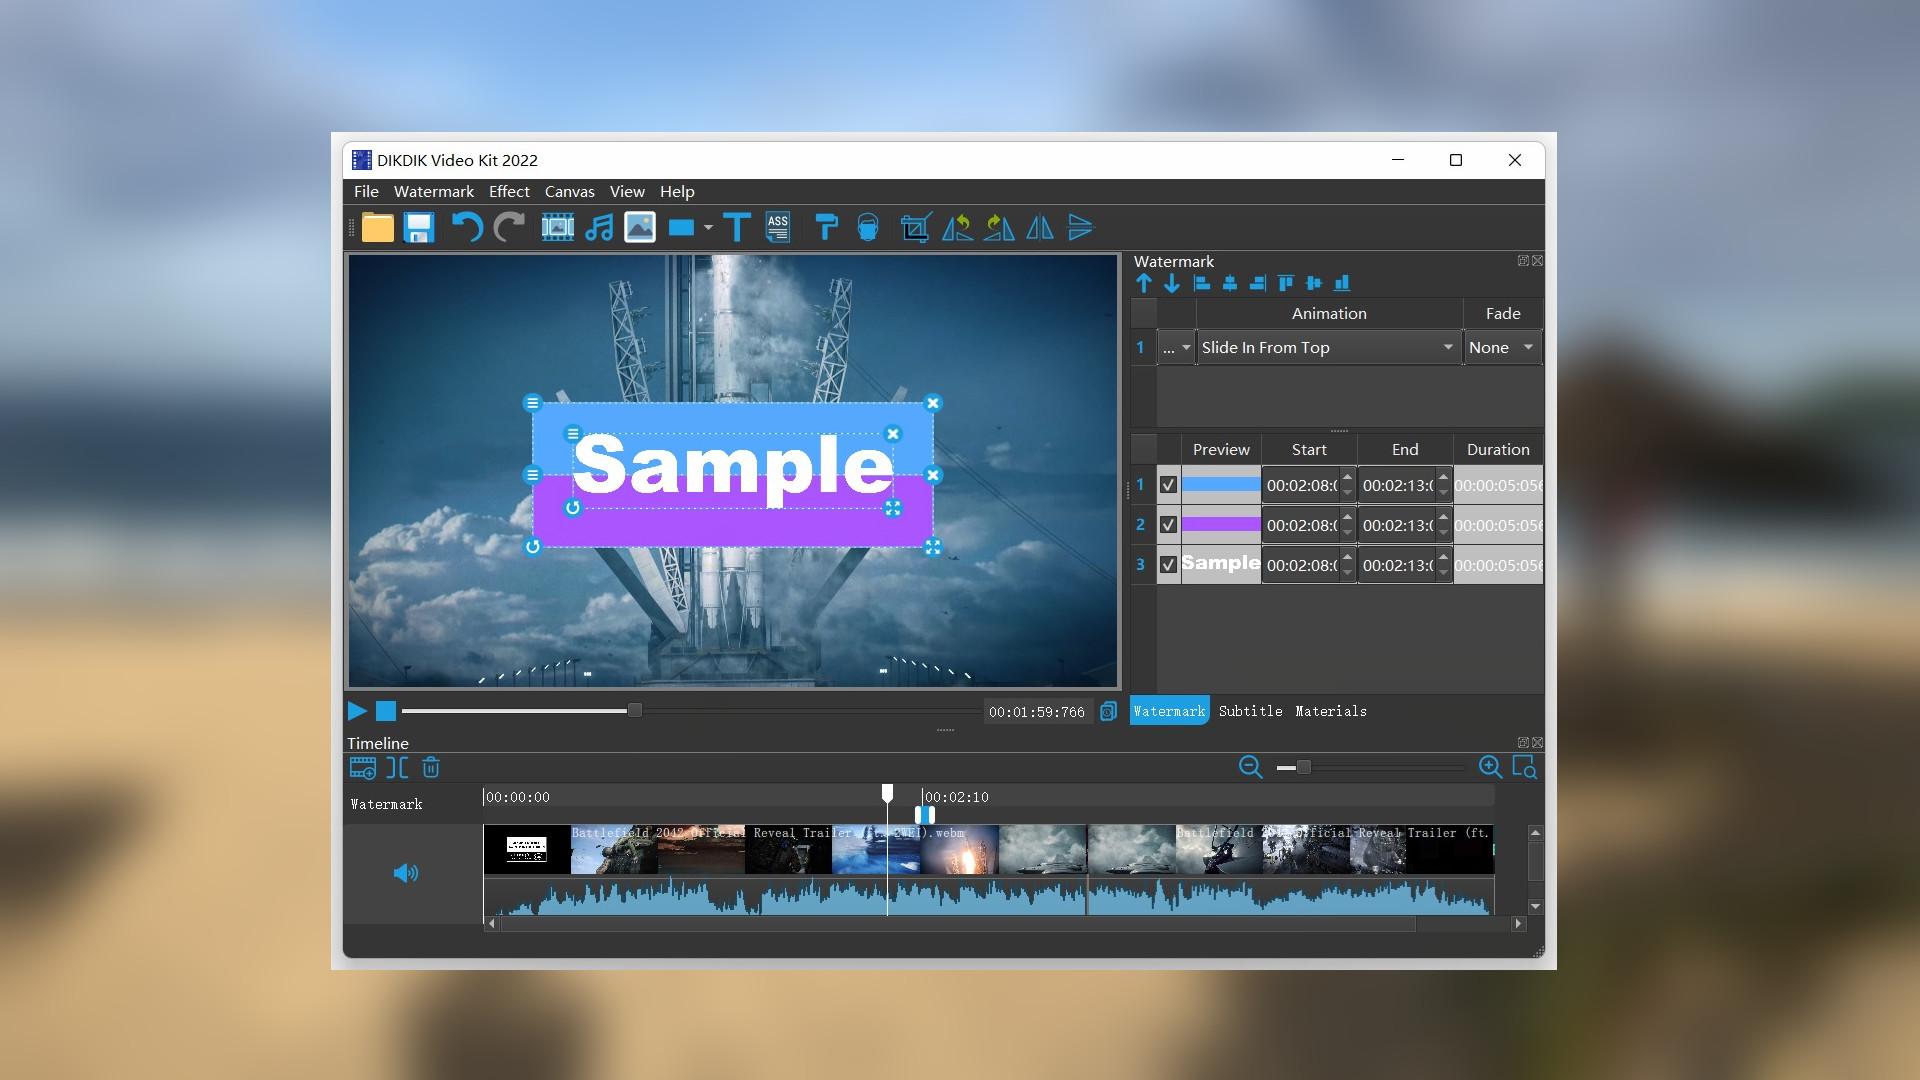Image resolution: width=1920 pixels, height=1080 pixels.
Task: Toggle visibility of watermark row 1
Action: [1167, 484]
